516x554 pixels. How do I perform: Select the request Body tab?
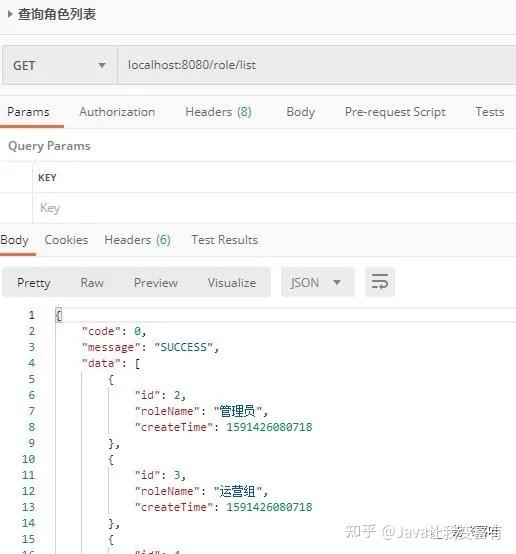click(x=300, y=112)
